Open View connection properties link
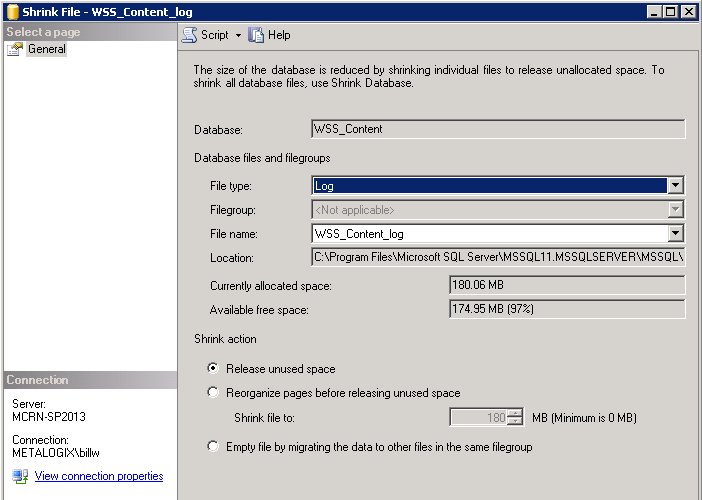 click(99, 476)
